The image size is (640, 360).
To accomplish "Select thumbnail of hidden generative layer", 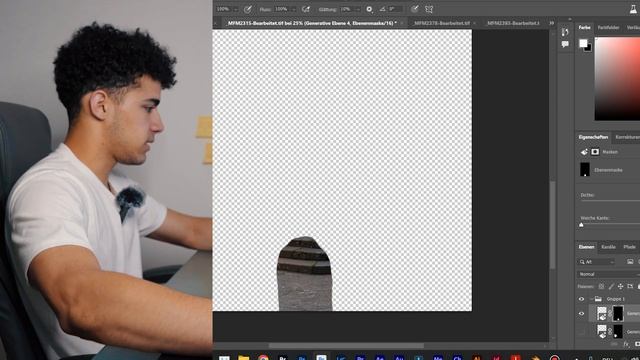I will (602, 331).
